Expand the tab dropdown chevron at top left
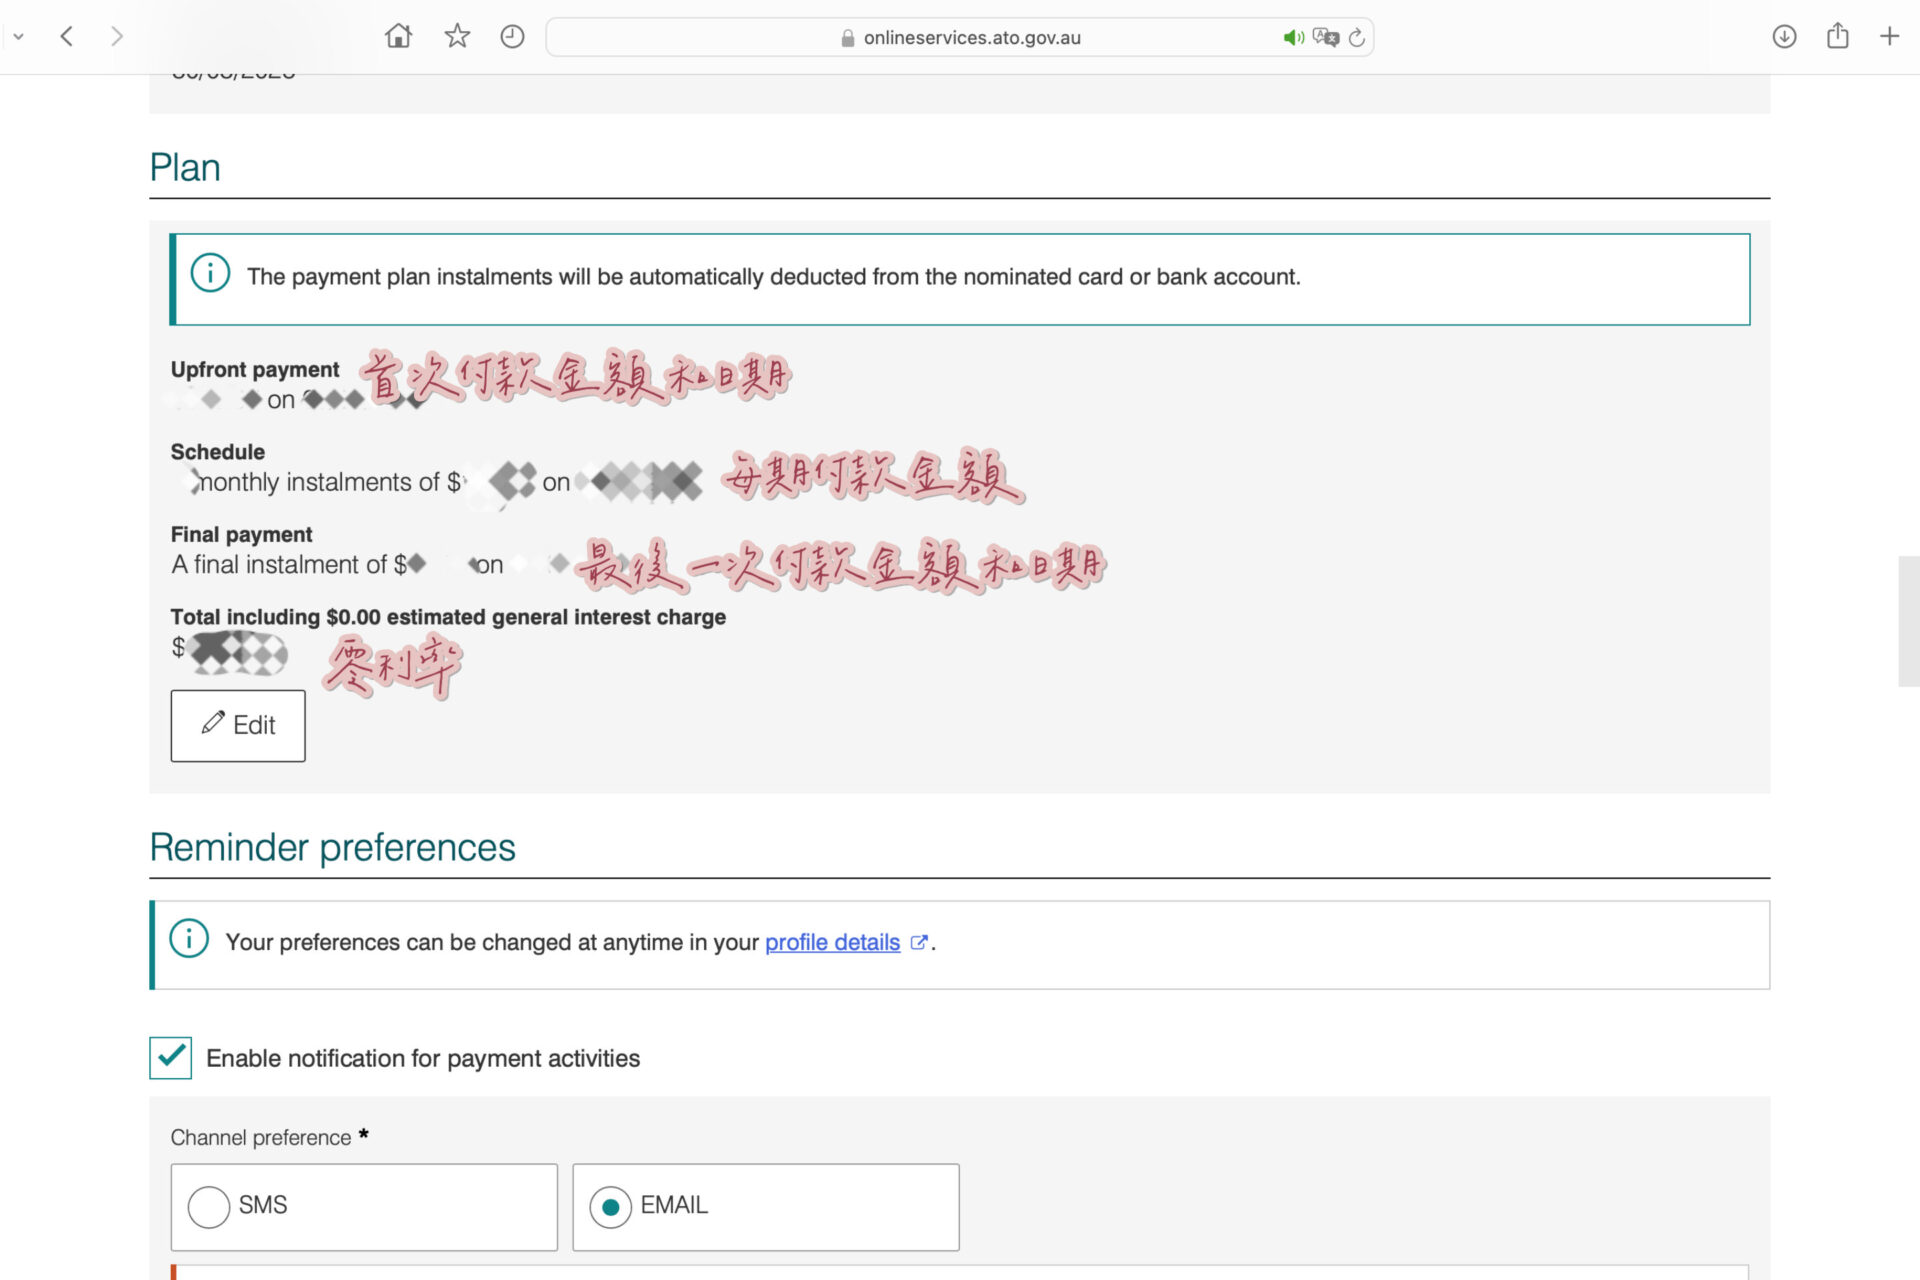 [x=18, y=37]
